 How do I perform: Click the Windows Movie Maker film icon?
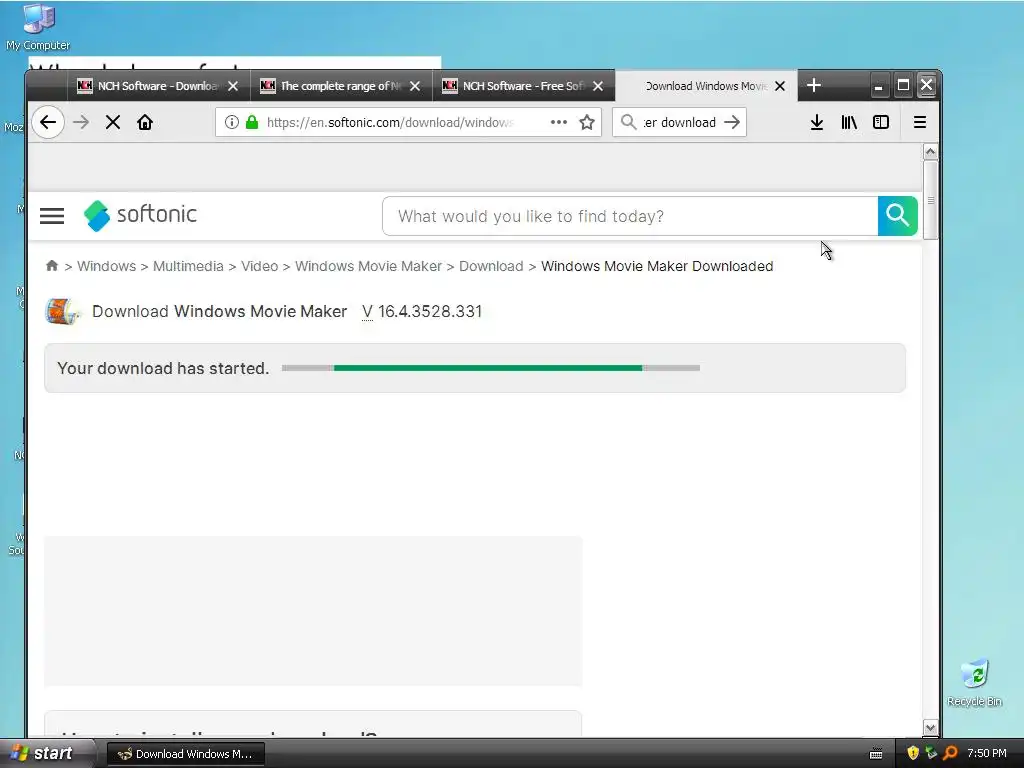62,312
